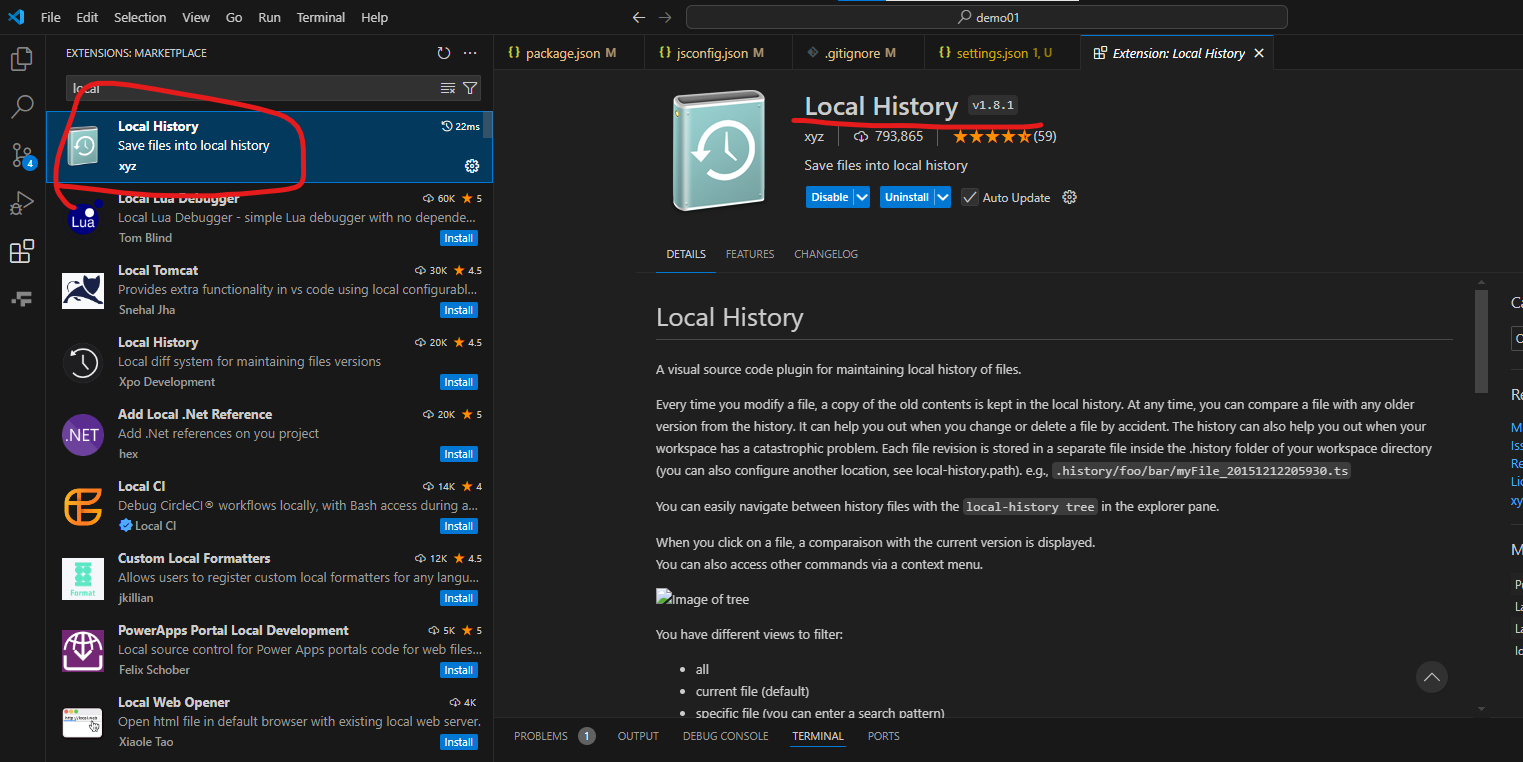Open the Explorer view in activity bar
The image size is (1523, 762).
(21, 59)
